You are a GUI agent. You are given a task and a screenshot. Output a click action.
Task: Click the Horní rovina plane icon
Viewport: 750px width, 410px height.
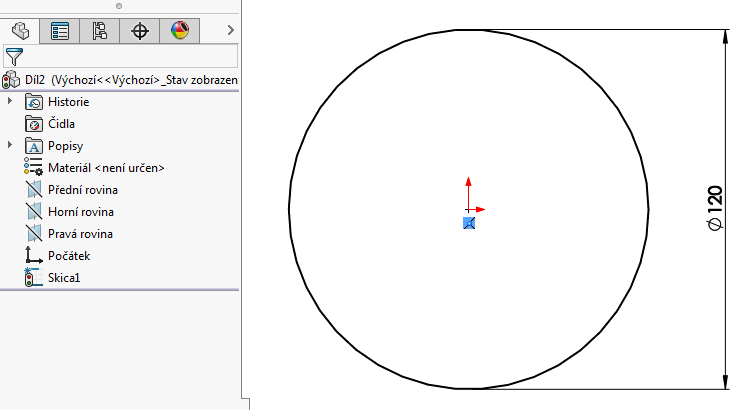[x=34, y=211]
